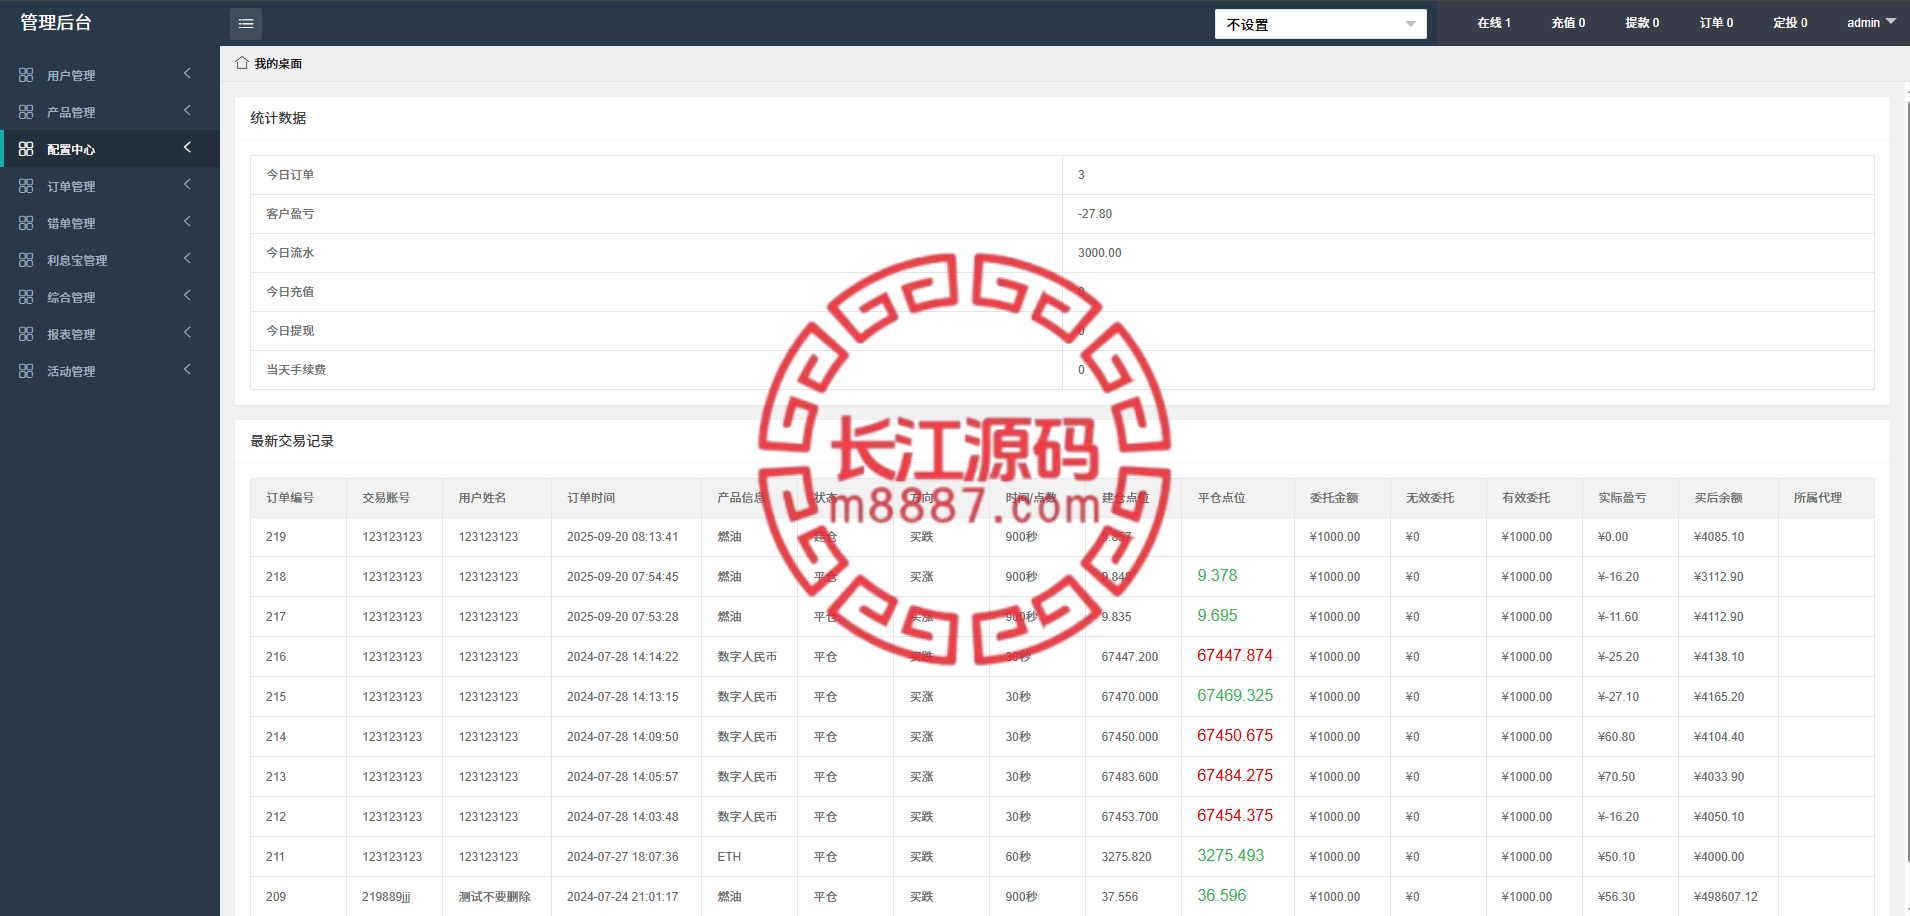Screen dimensions: 1910x916
Task: Click the 报表管理 grid icon
Action: click(26, 334)
